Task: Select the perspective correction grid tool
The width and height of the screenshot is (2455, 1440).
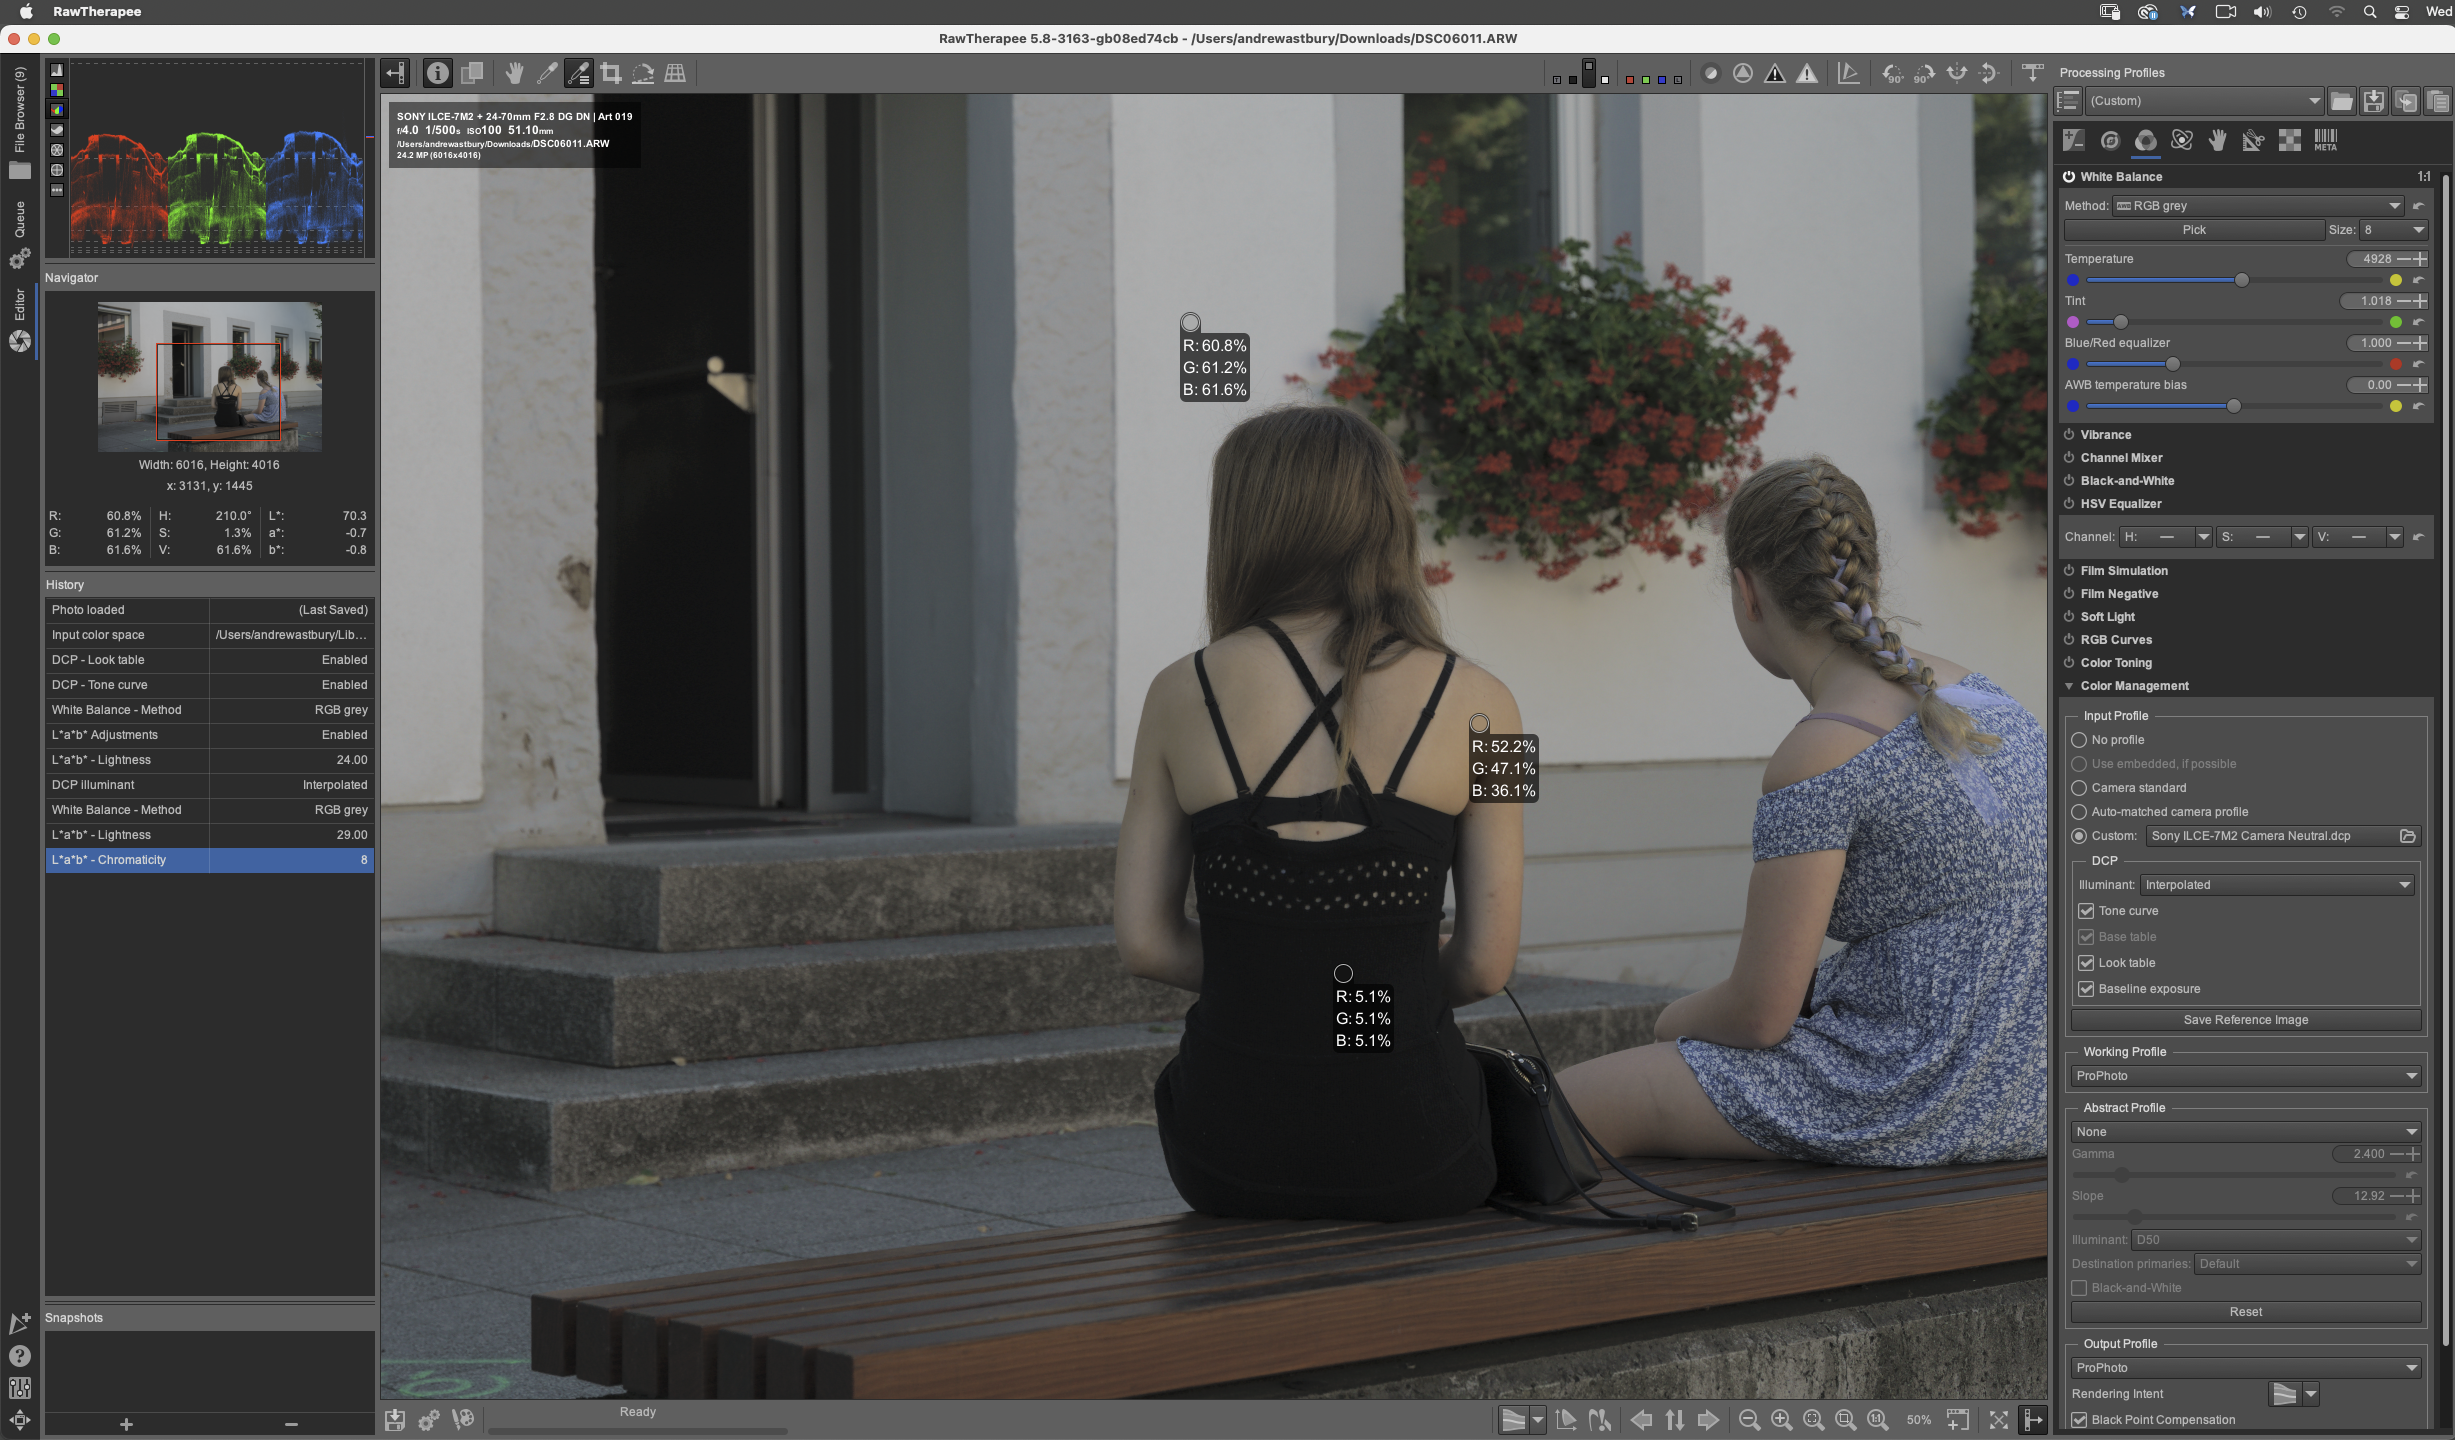Action: tap(675, 73)
